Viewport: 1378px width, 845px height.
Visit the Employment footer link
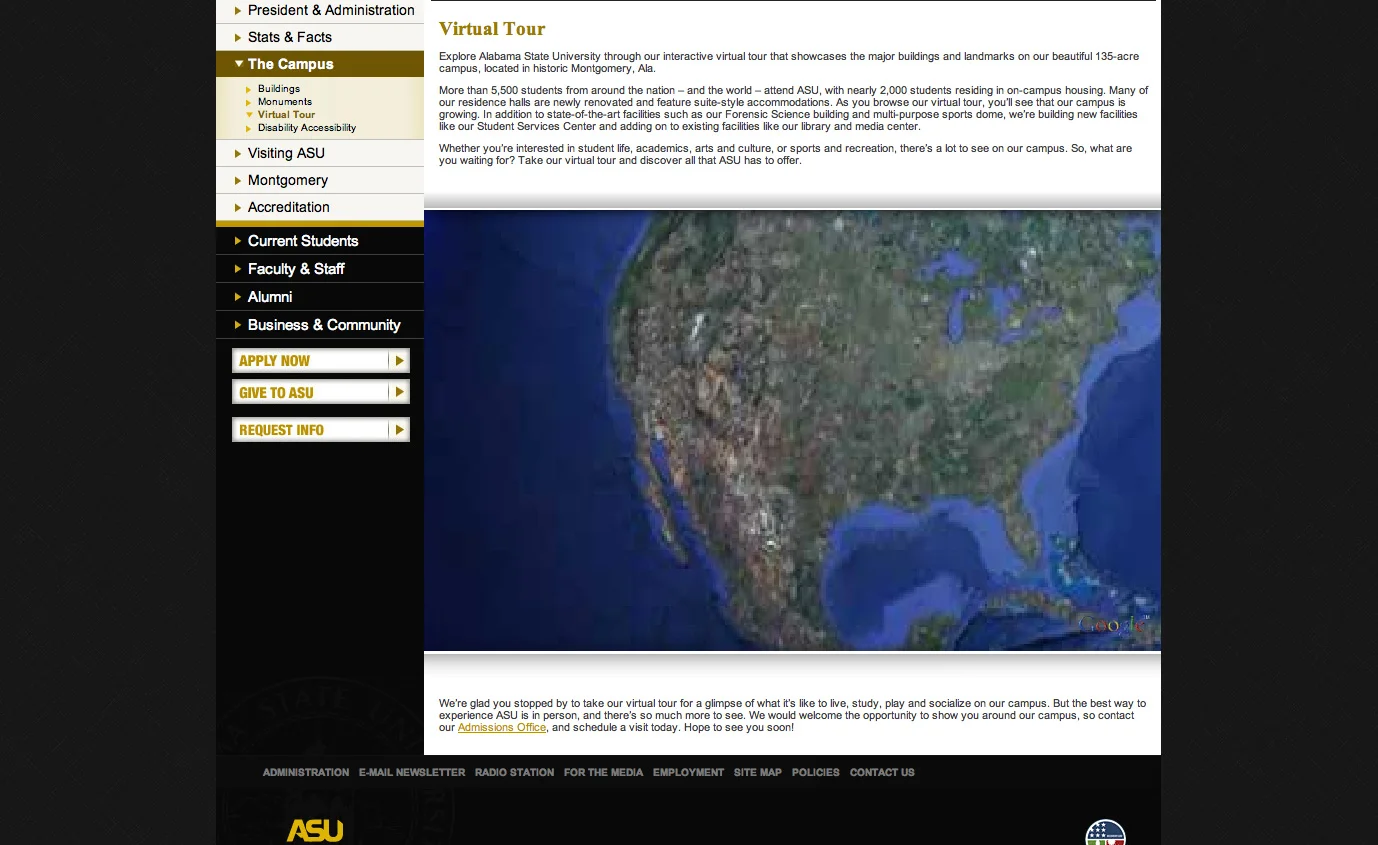(x=688, y=772)
